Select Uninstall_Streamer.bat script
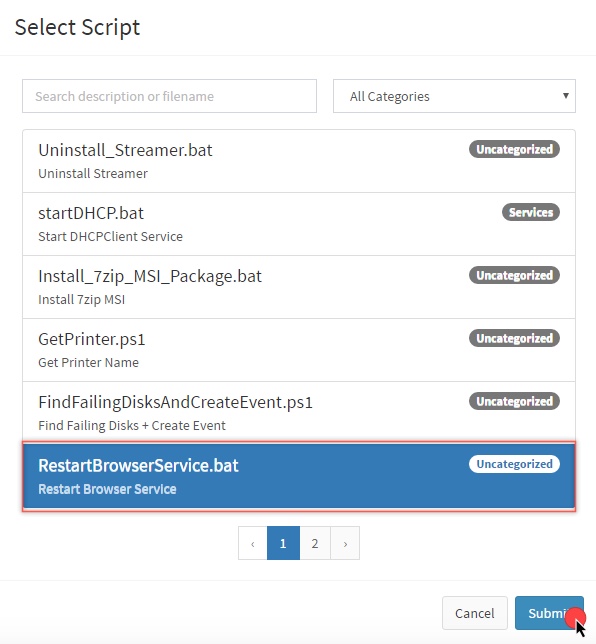Screen dimensions: 596x644 299,161
